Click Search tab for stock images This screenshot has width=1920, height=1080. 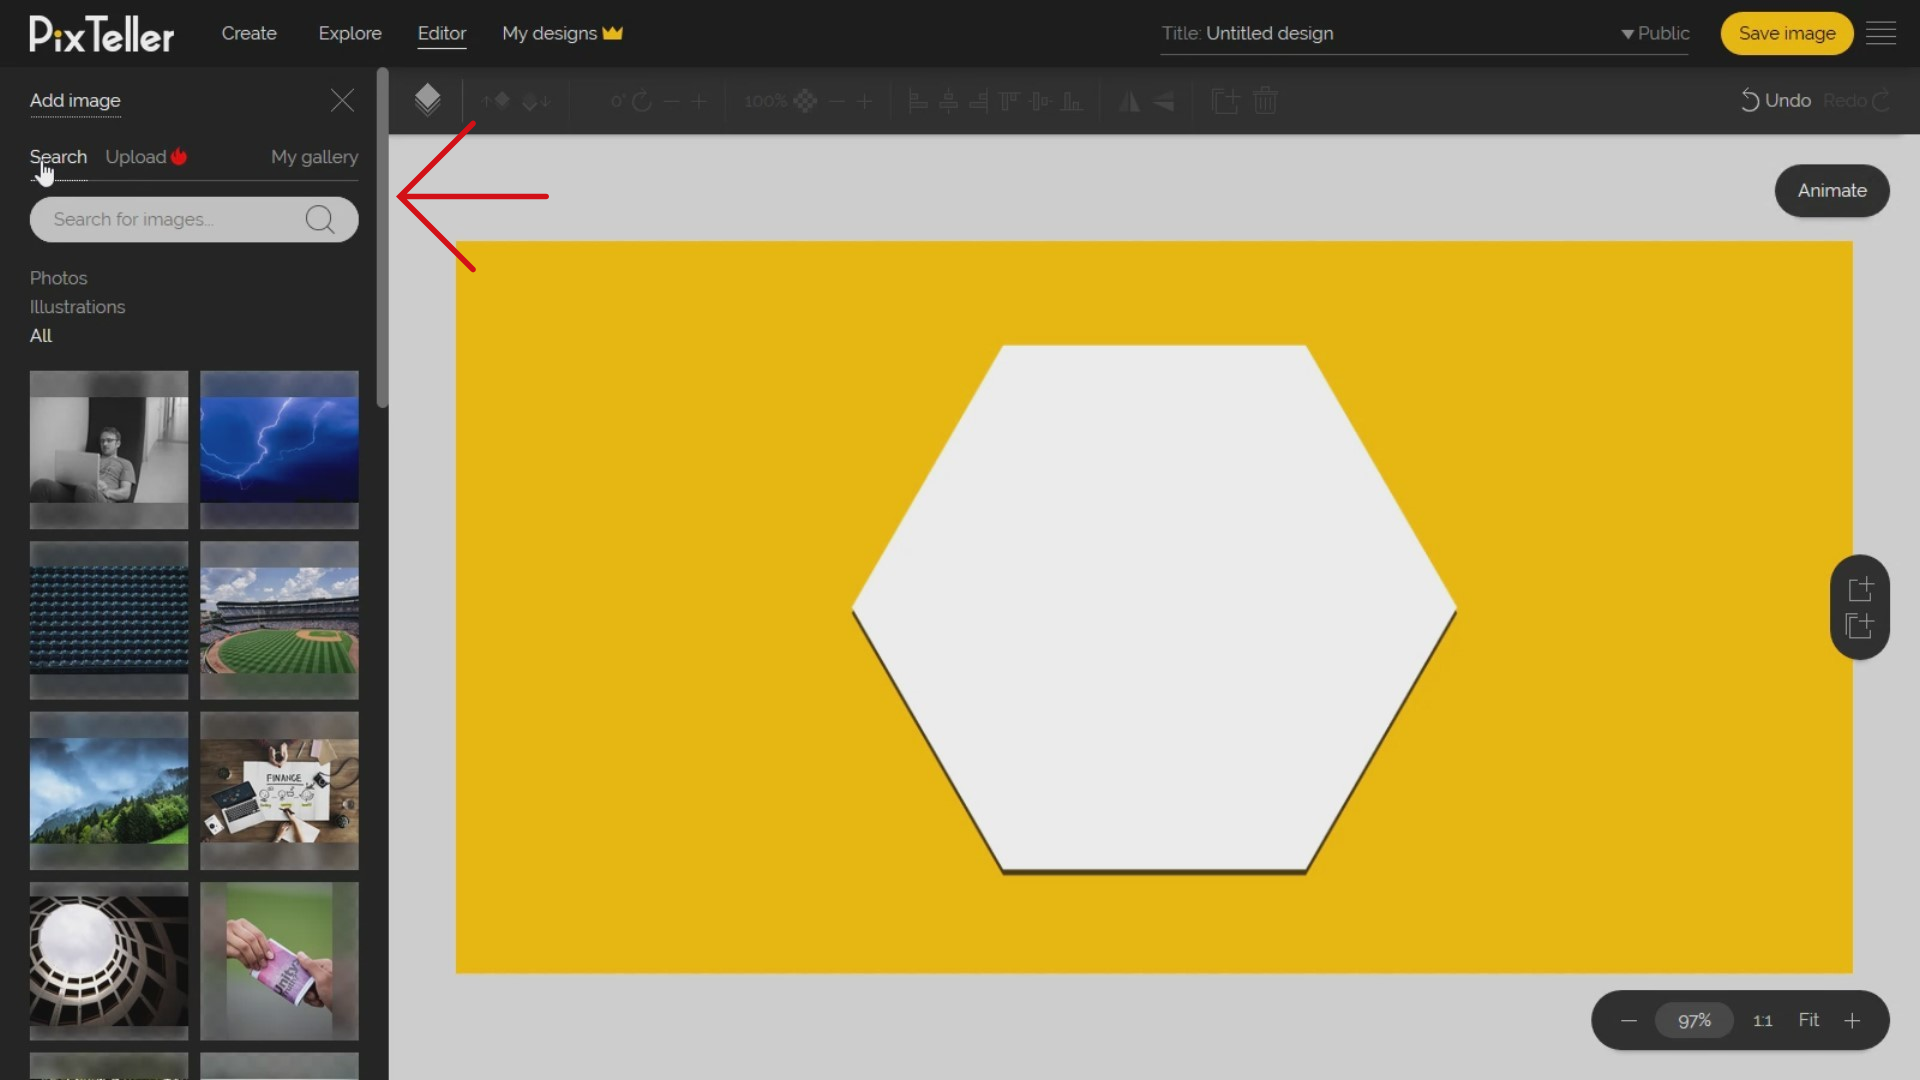[58, 157]
